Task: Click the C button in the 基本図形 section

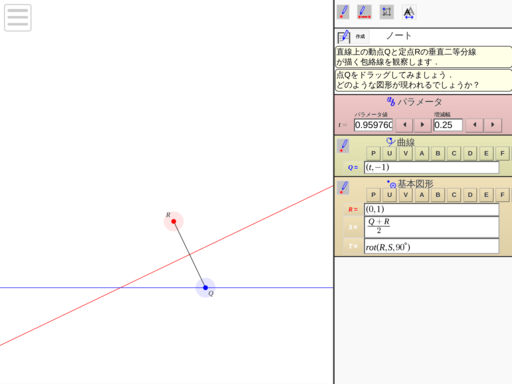Action: pyautogui.click(x=454, y=195)
